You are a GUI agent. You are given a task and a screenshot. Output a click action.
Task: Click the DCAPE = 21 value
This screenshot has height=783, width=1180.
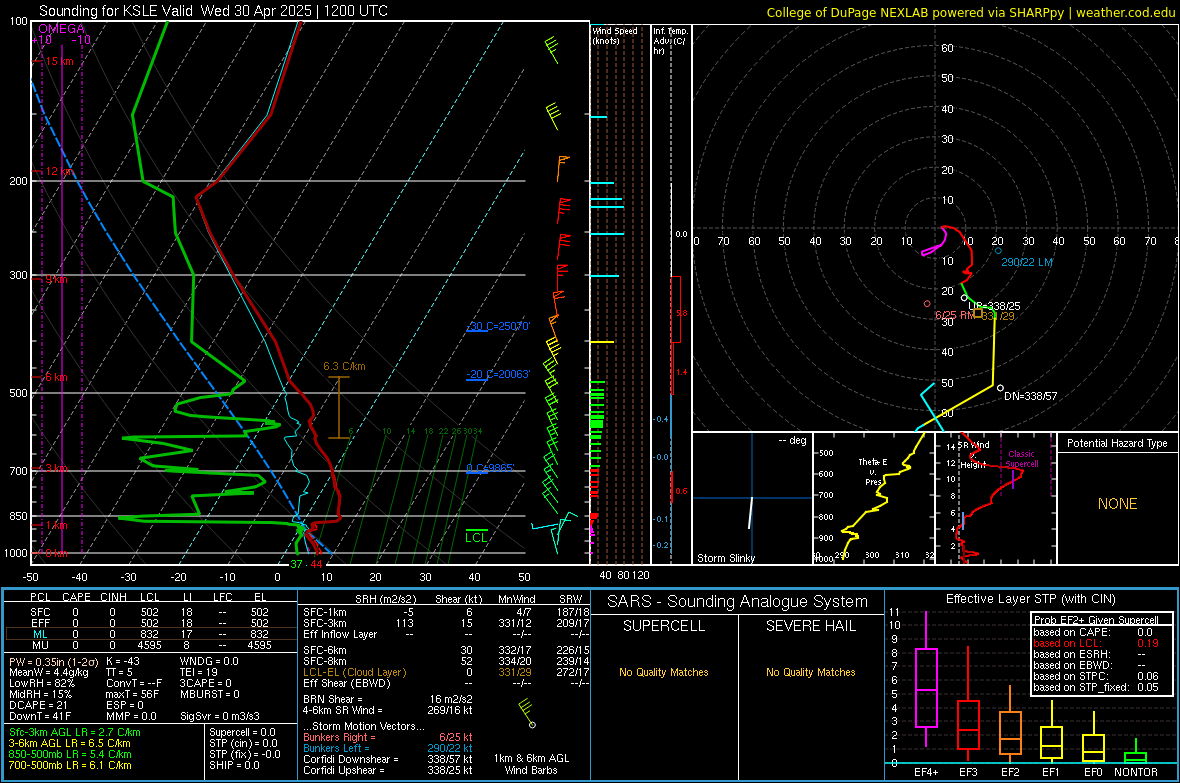(37, 705)
